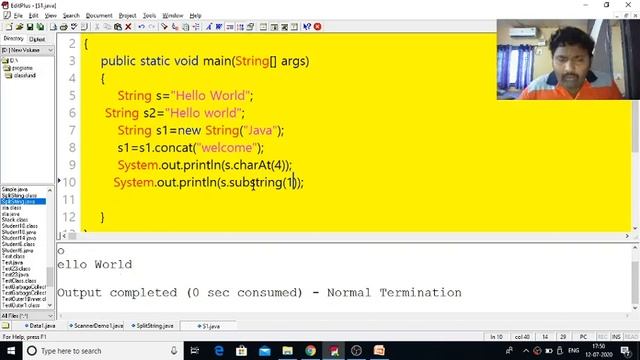Viewport: 640px width, 360px height.
Task: Click the editor vertical scroll down arrow
Action: [635, 229]
